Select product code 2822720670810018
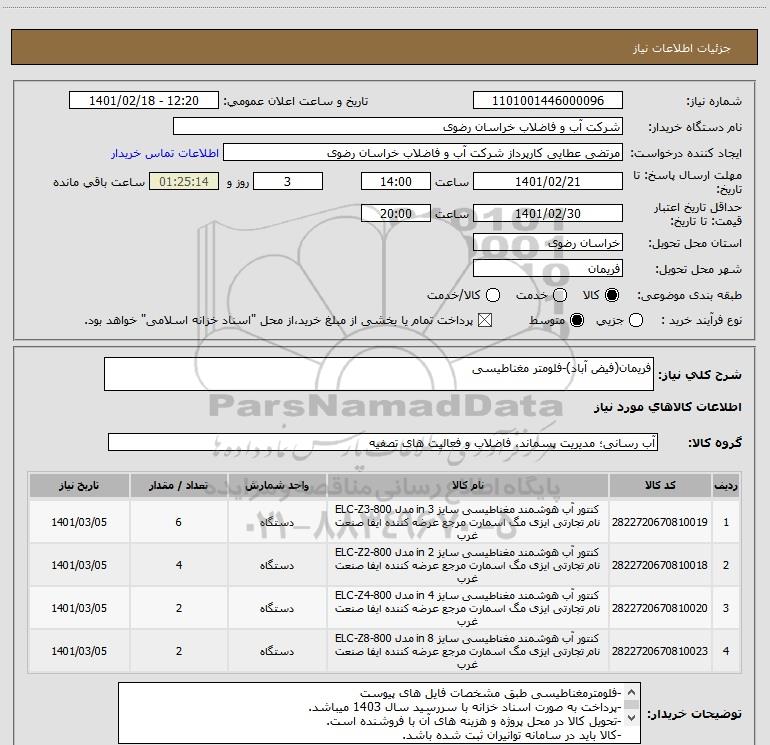The height and width of the screenshot is (745, 770). (x=660, y=565)
